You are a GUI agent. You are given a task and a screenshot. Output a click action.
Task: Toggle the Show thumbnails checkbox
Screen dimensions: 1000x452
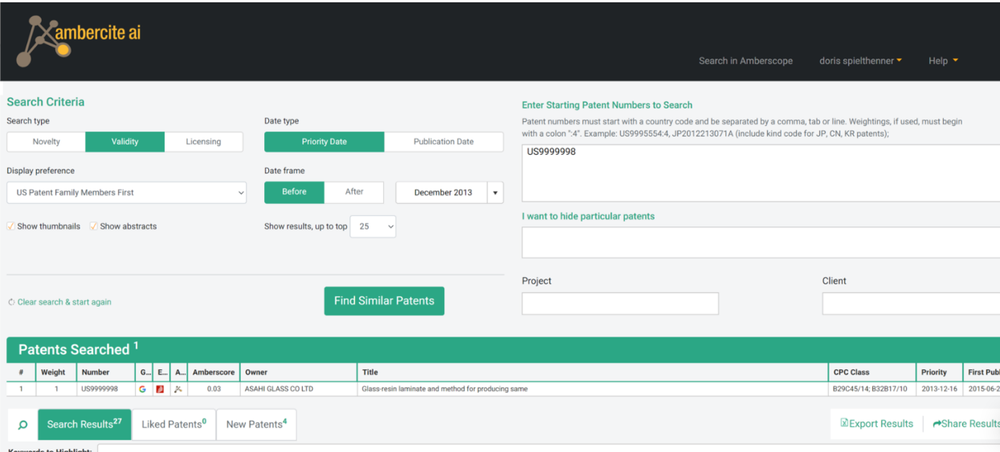click(11, 226)
